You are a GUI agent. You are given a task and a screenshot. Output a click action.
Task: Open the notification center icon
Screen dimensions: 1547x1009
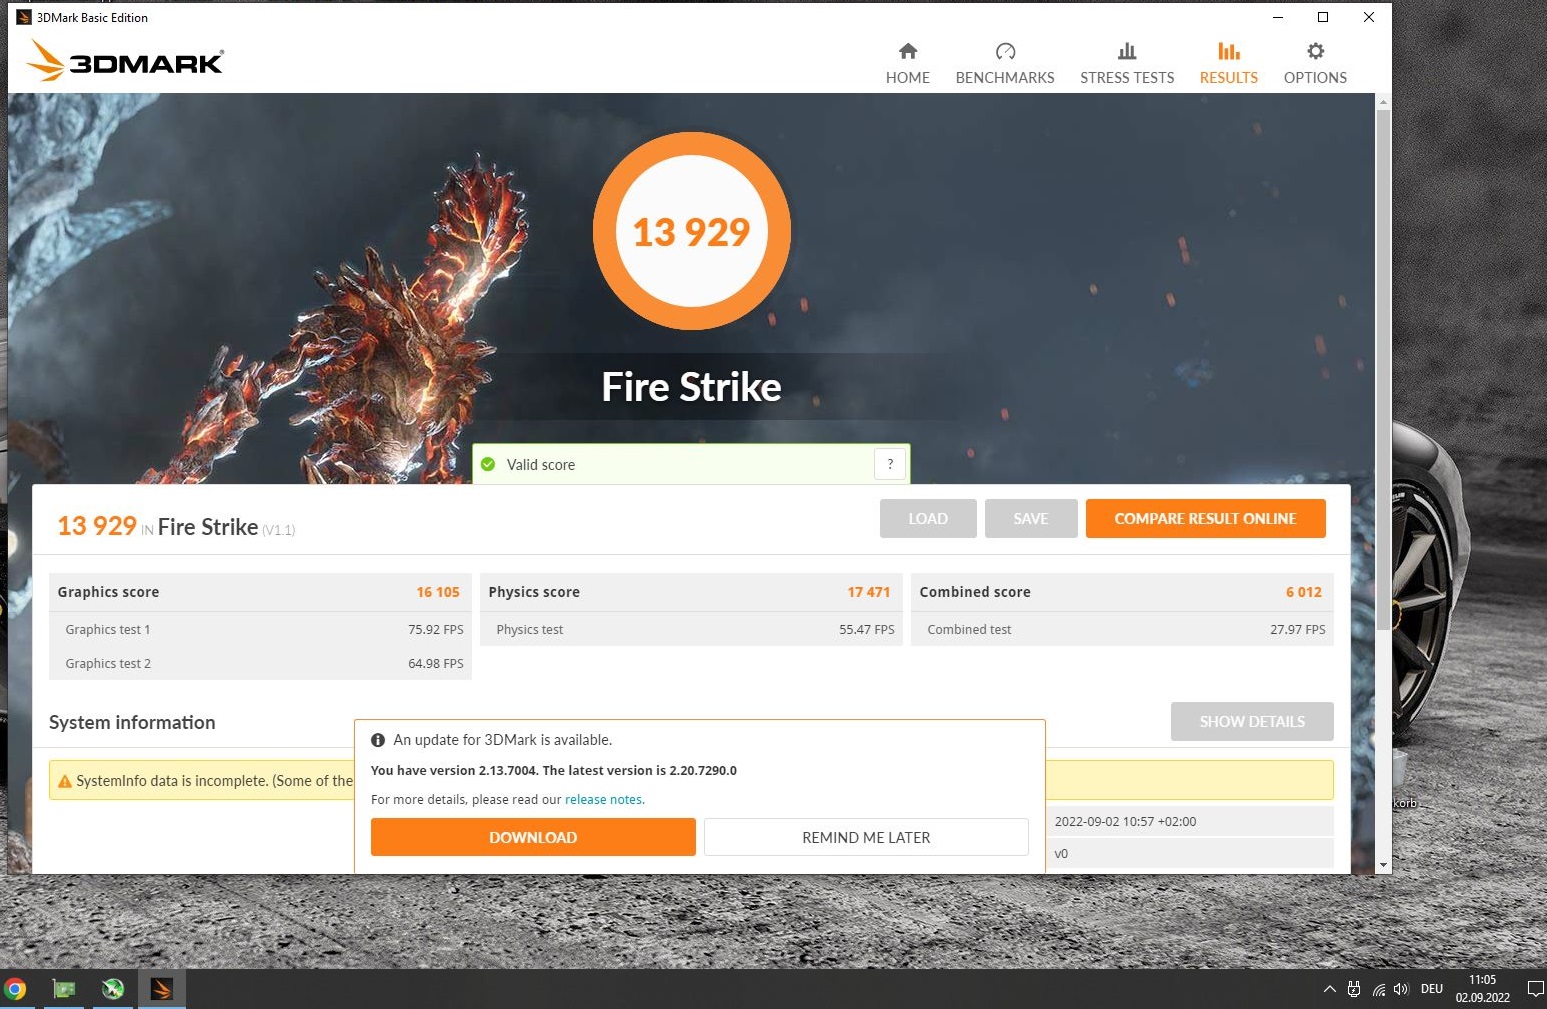(x=1535, y=989)
